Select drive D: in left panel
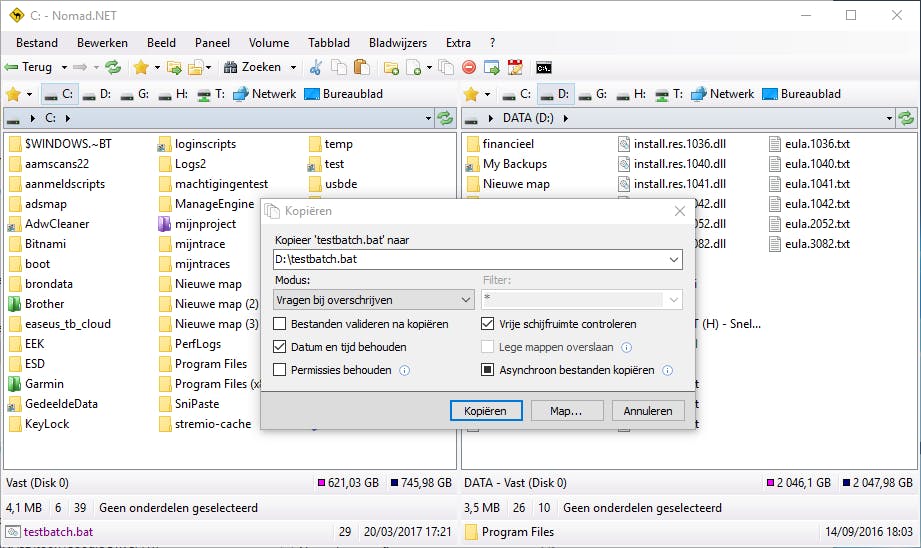The width and height of the screenshot is (921, 548). [97, 94]
